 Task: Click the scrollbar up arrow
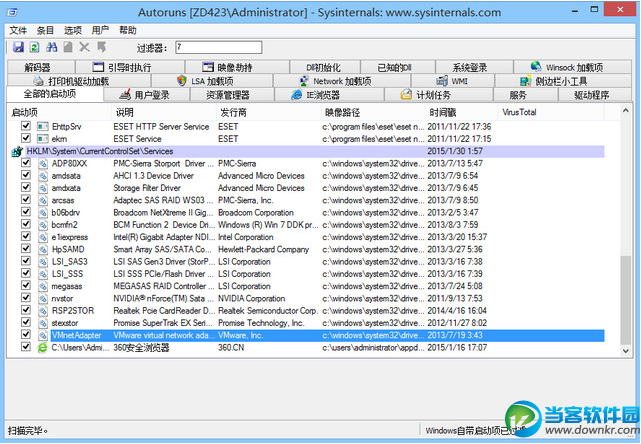(625, 111)
